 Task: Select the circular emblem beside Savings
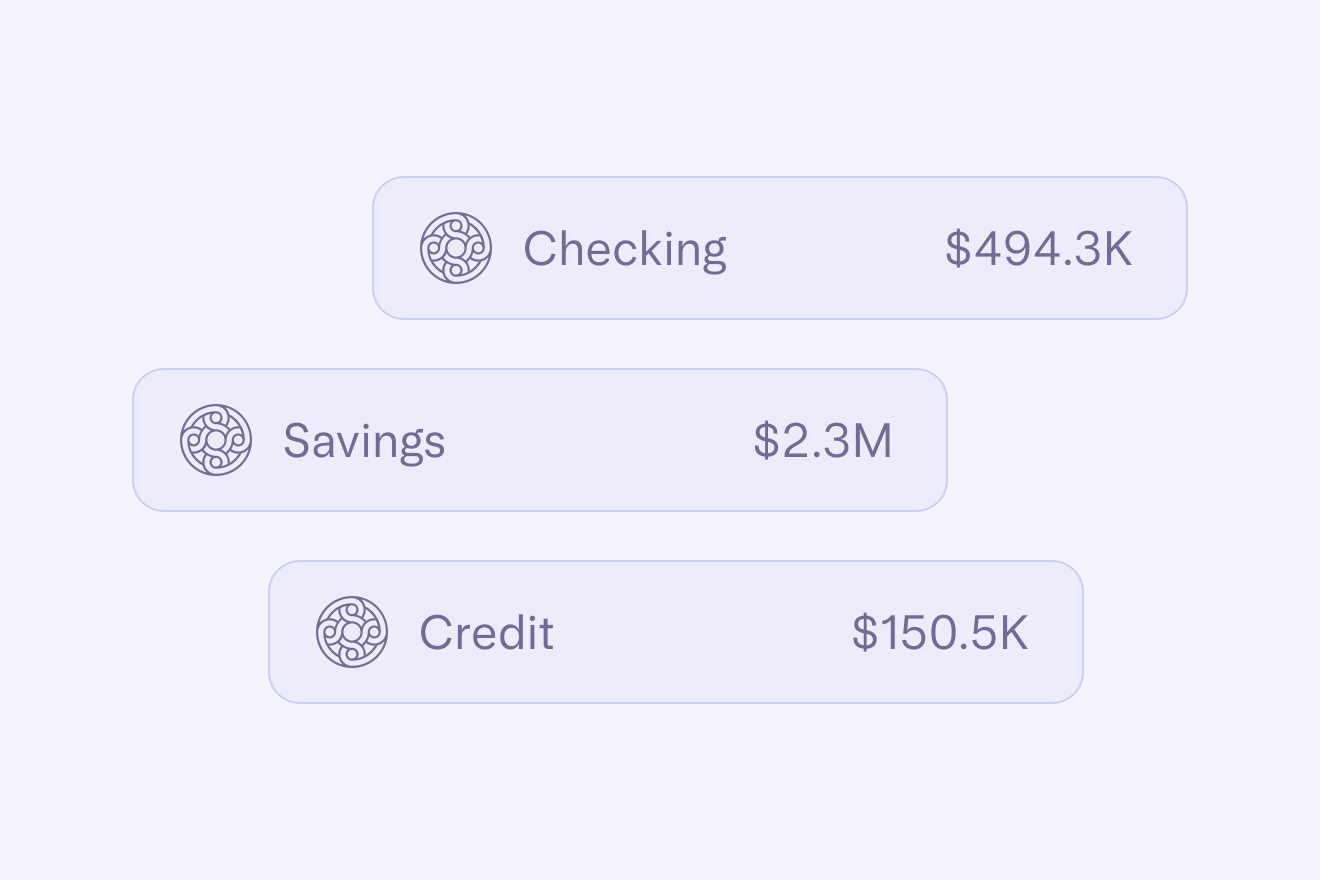(216, 440)
